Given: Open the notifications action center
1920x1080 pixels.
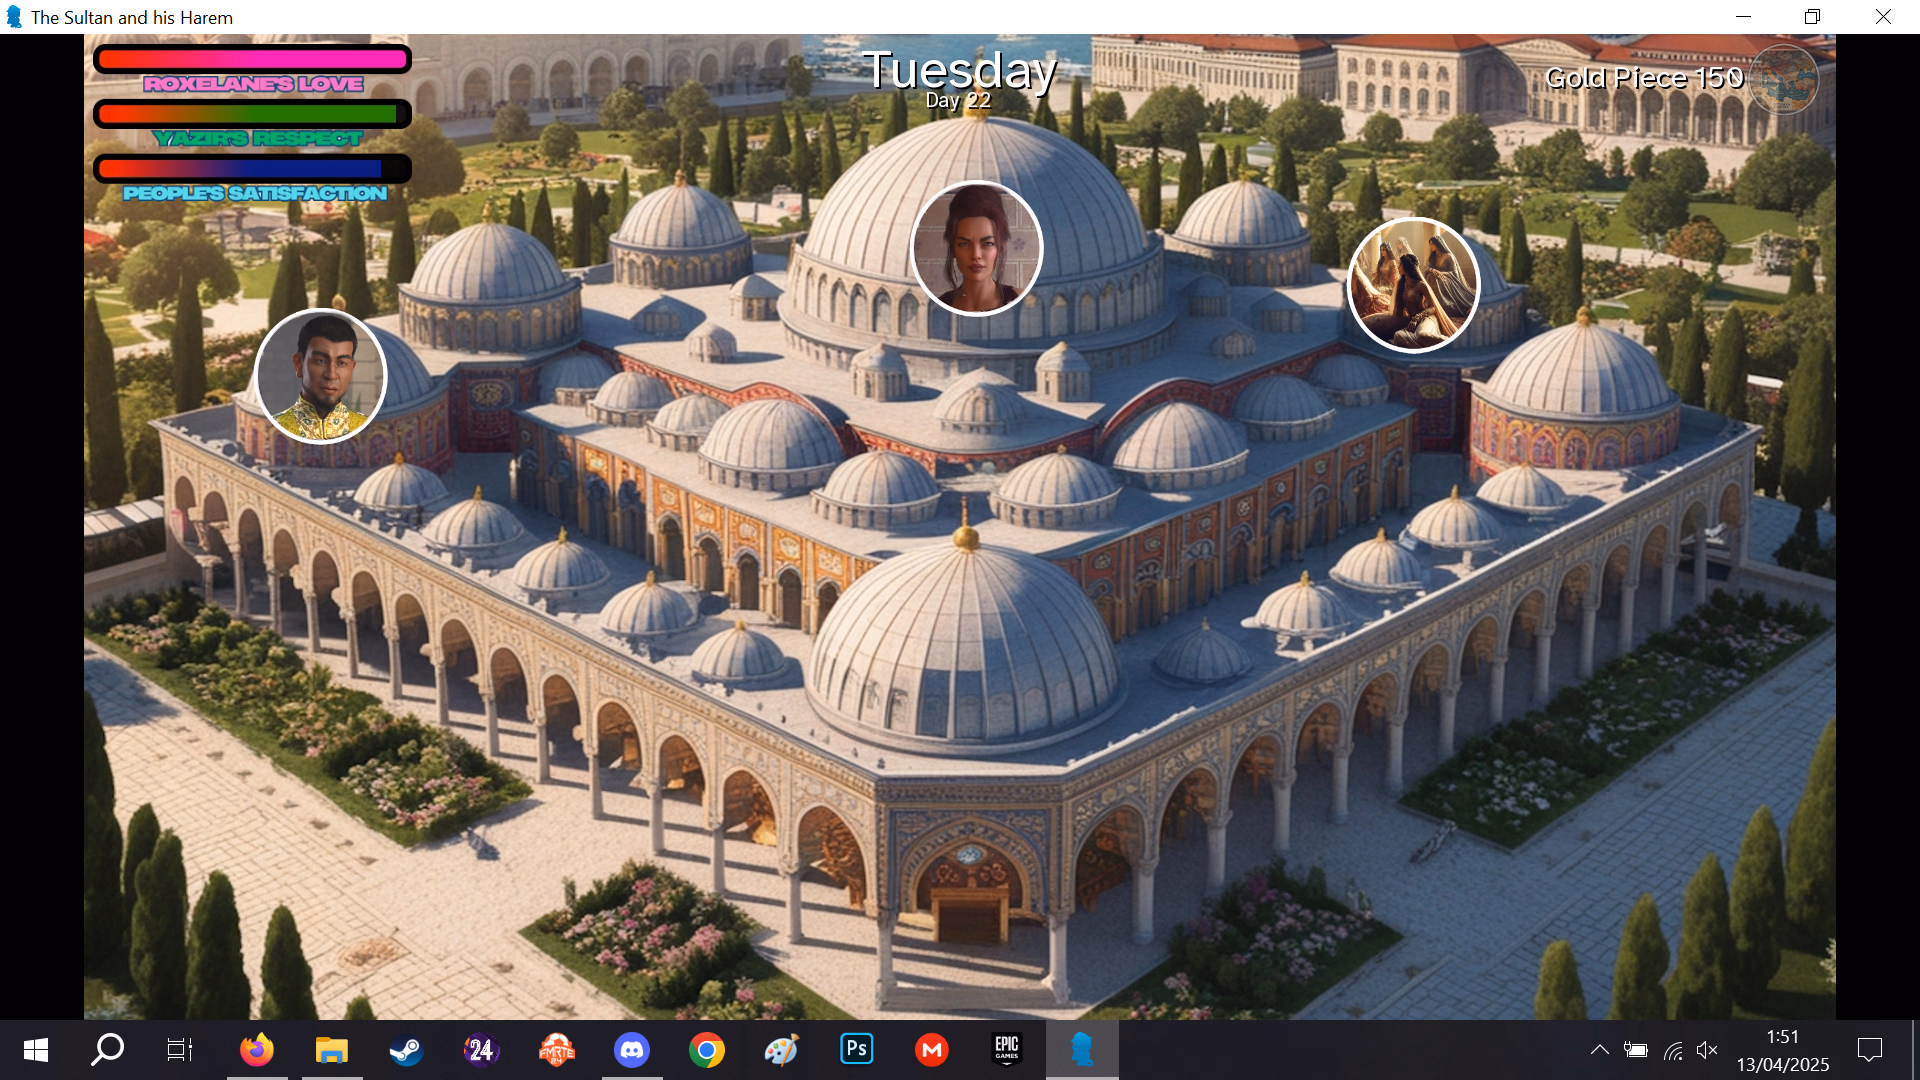Looking at the screenshot, I should 1869,1050.
